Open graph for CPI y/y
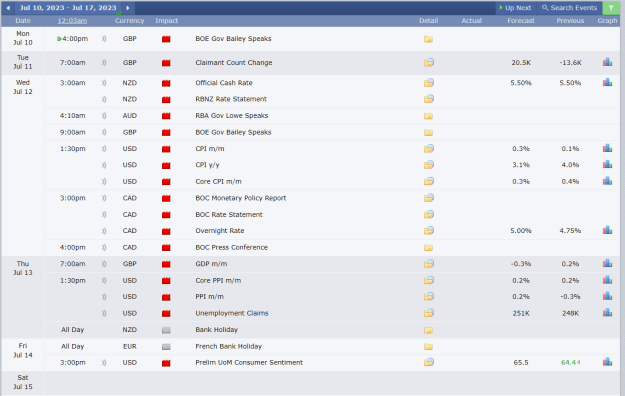This screenshot has width=625, height=396. pos(607,165)
